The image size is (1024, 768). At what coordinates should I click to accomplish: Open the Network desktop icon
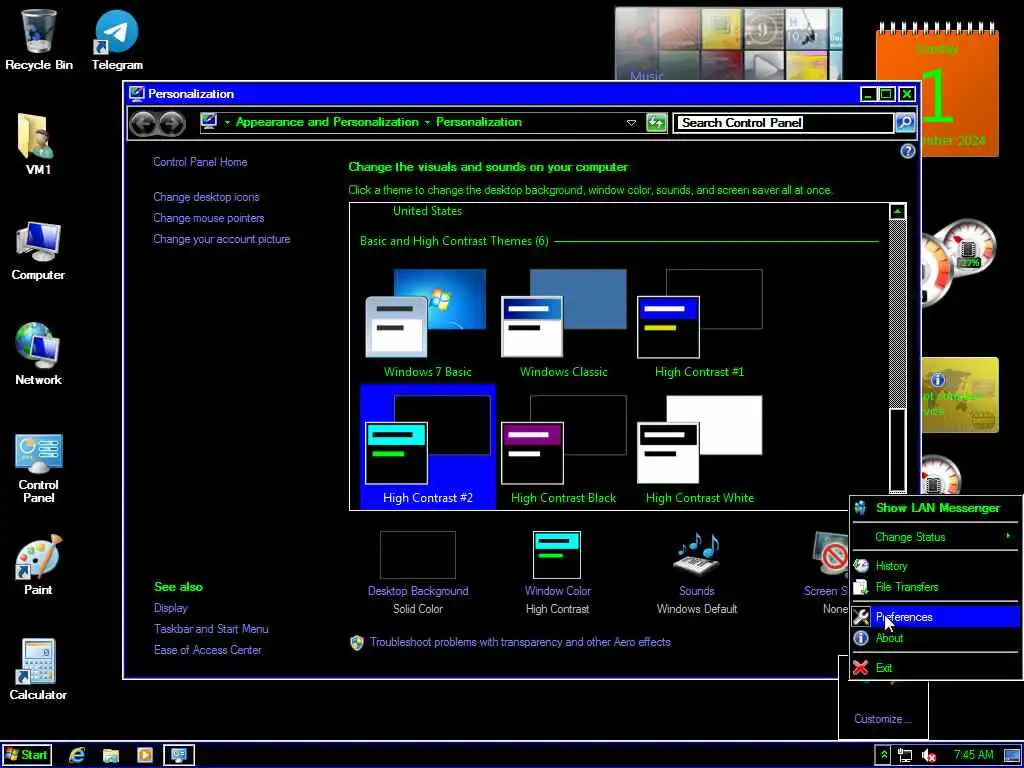pyautogui.click(x=38, y=354)
